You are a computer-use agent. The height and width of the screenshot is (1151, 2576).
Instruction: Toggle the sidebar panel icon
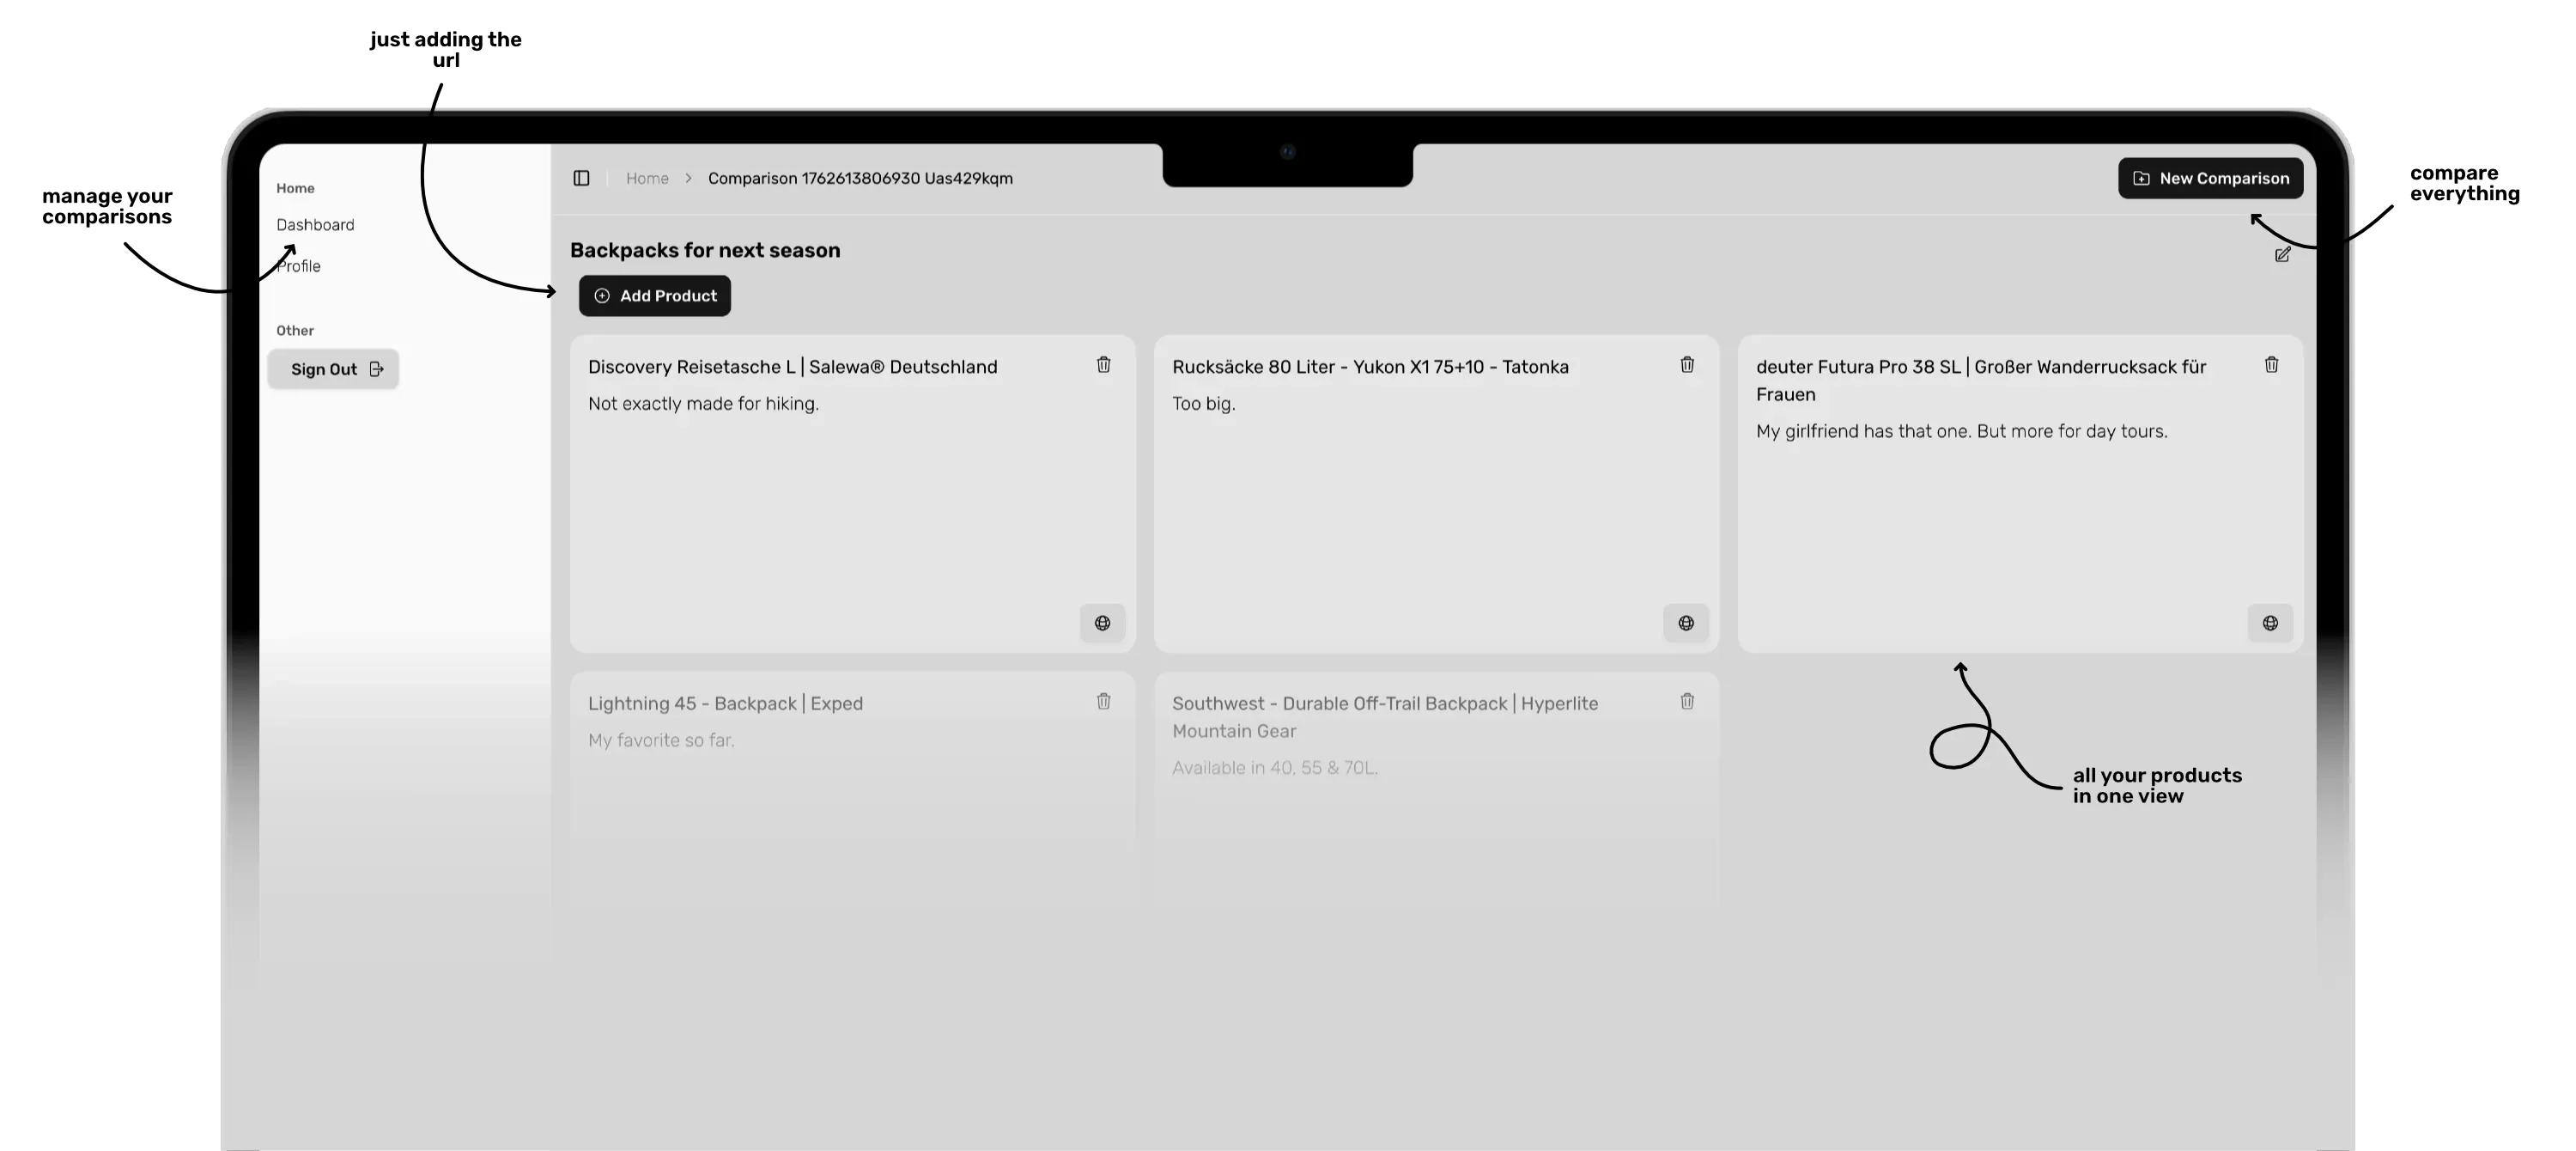(x=581, y=178)
